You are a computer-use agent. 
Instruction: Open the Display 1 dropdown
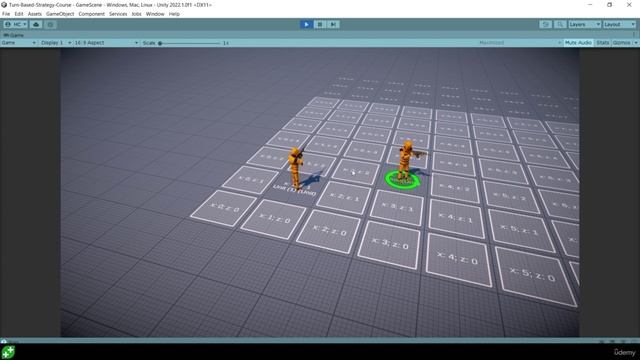[x=56, y=43]
